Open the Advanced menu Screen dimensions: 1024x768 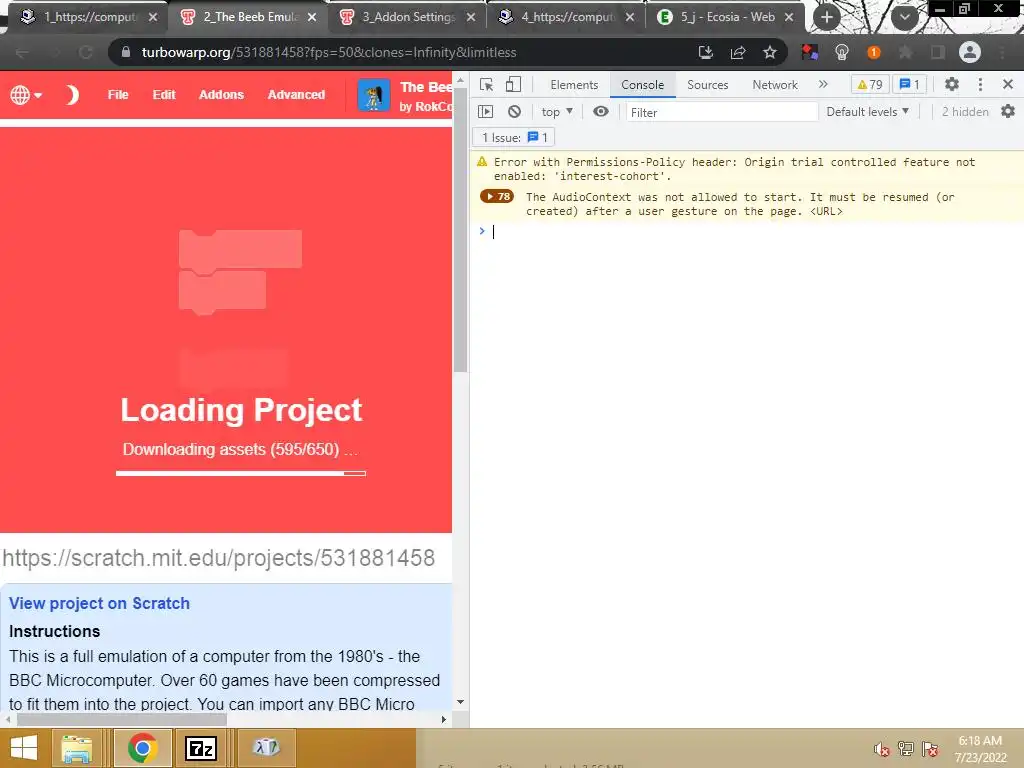296,95
